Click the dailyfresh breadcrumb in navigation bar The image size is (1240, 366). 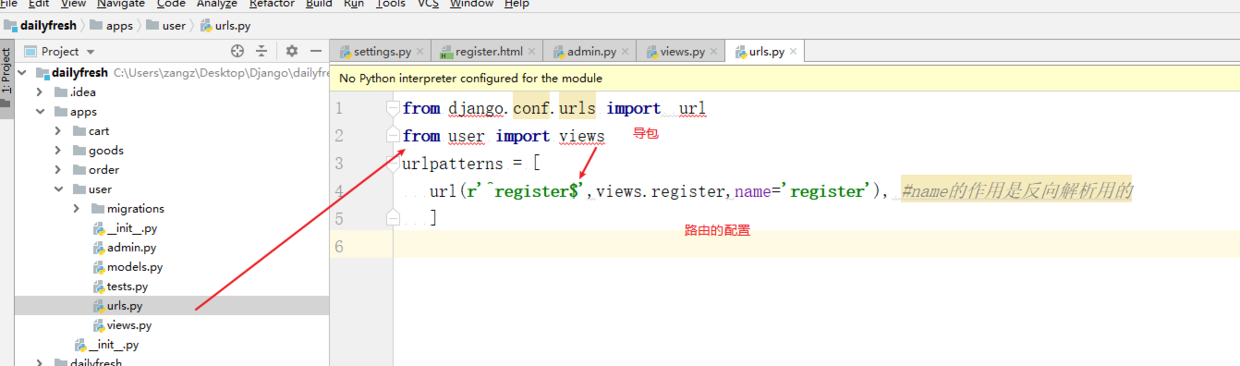40,25
